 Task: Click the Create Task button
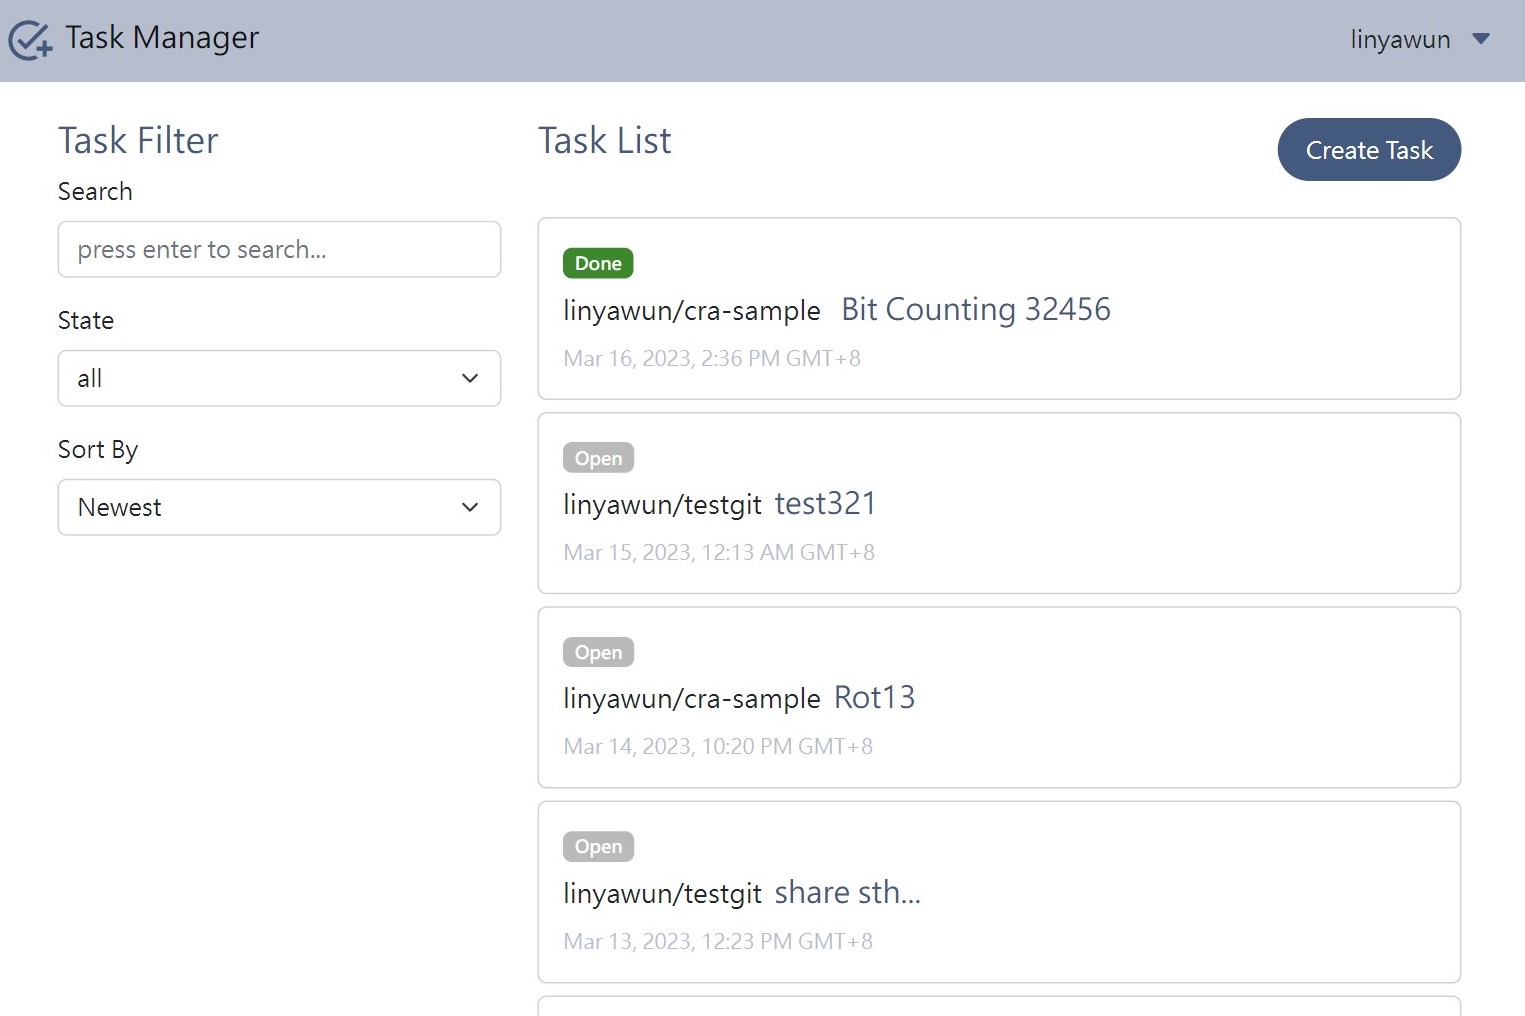point(1368,150)
